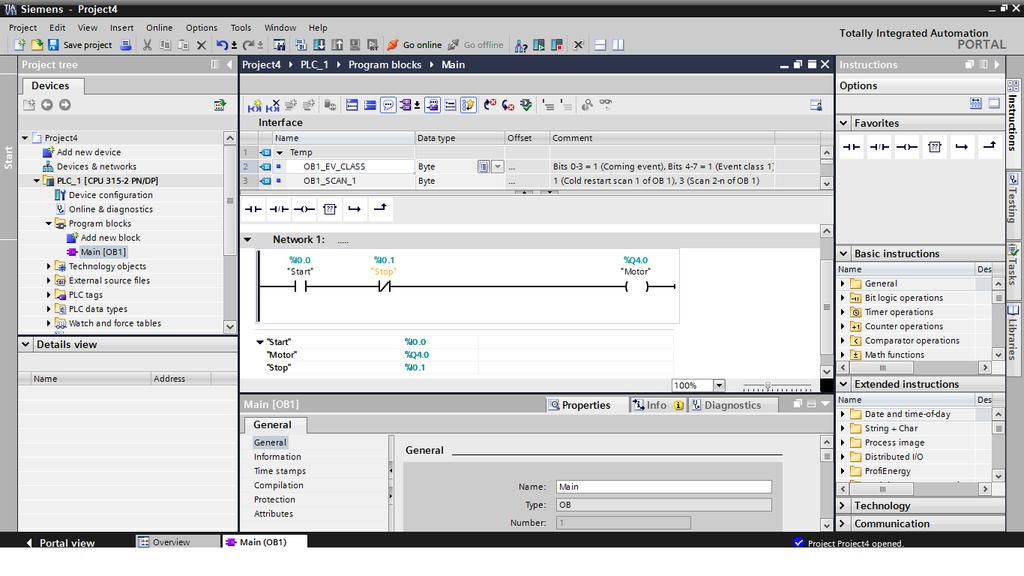Toggle the Project tree collapse arrow
This screenshot has height=576, width=1024.
tap(229, 65)
